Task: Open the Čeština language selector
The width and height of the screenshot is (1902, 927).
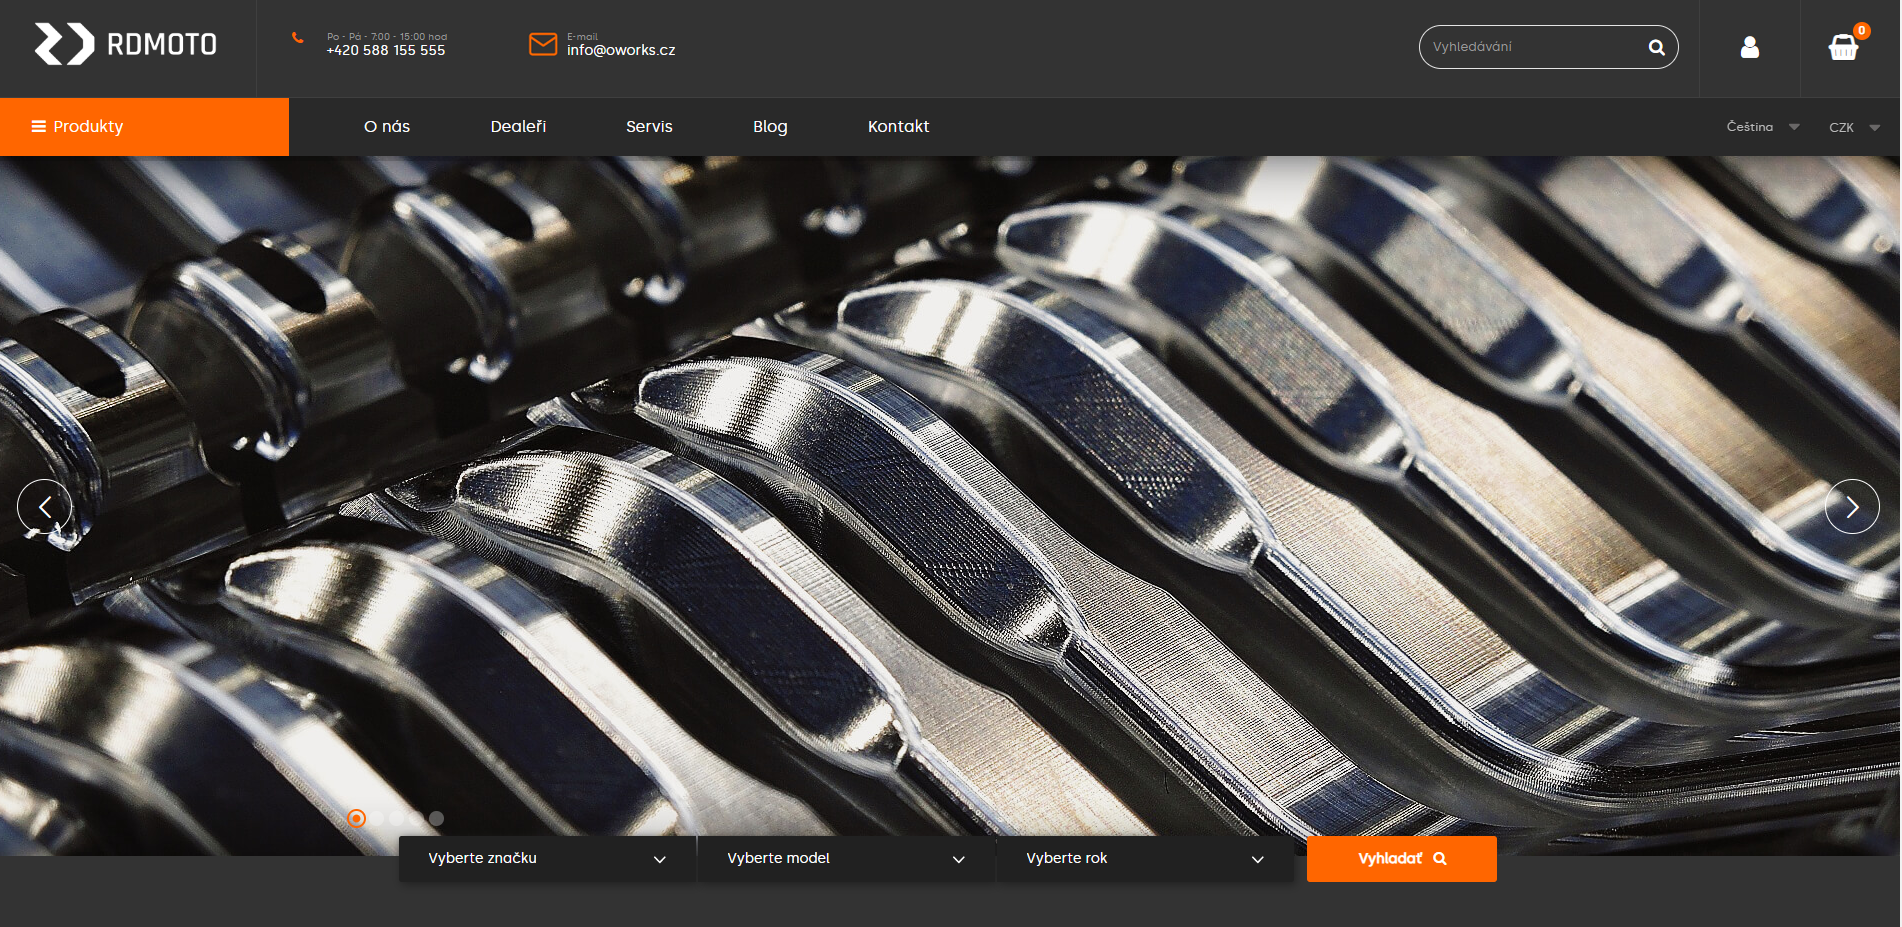Action: 1762,127
